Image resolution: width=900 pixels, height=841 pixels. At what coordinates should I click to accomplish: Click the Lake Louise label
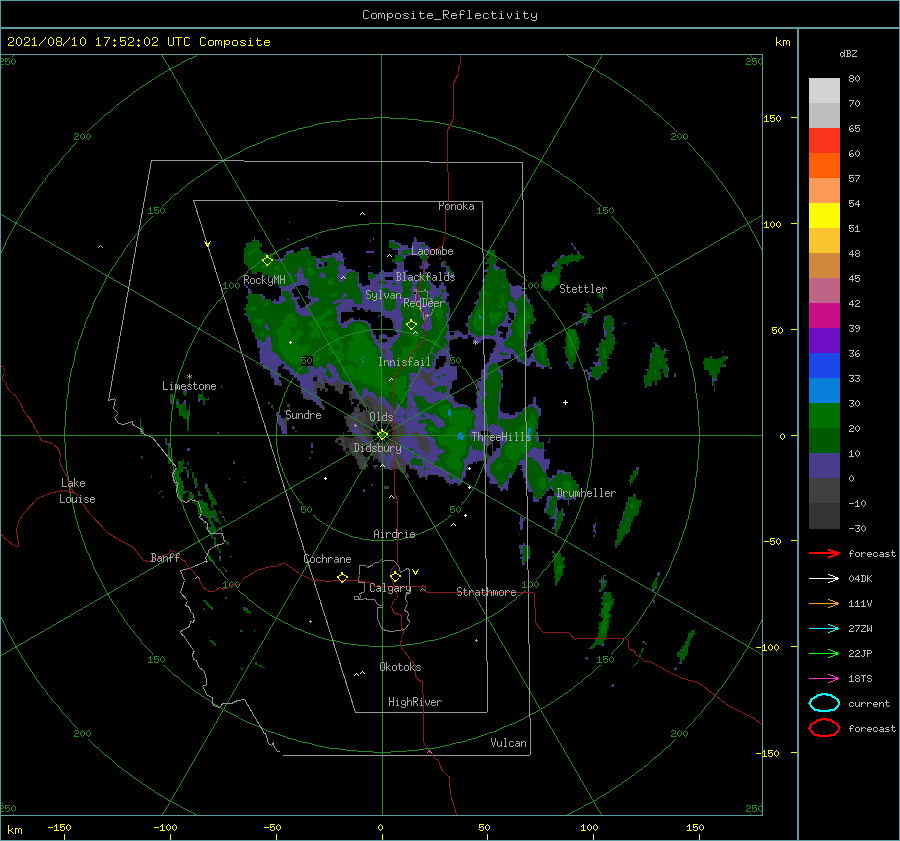point(77,491)
